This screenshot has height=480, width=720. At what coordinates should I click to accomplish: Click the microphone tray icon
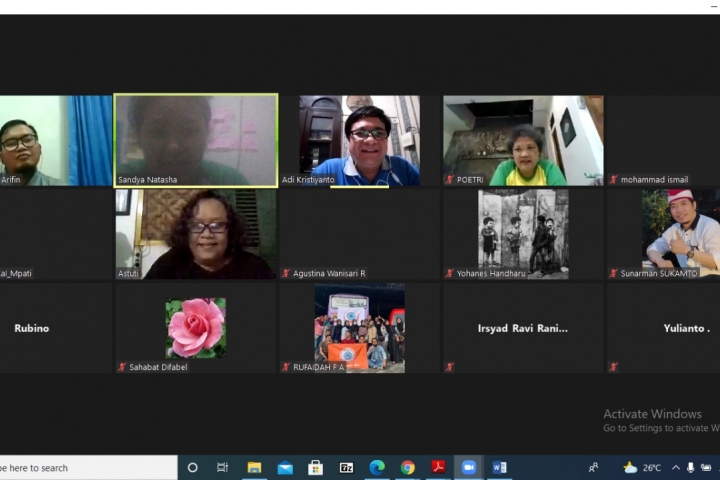(690, 468)
